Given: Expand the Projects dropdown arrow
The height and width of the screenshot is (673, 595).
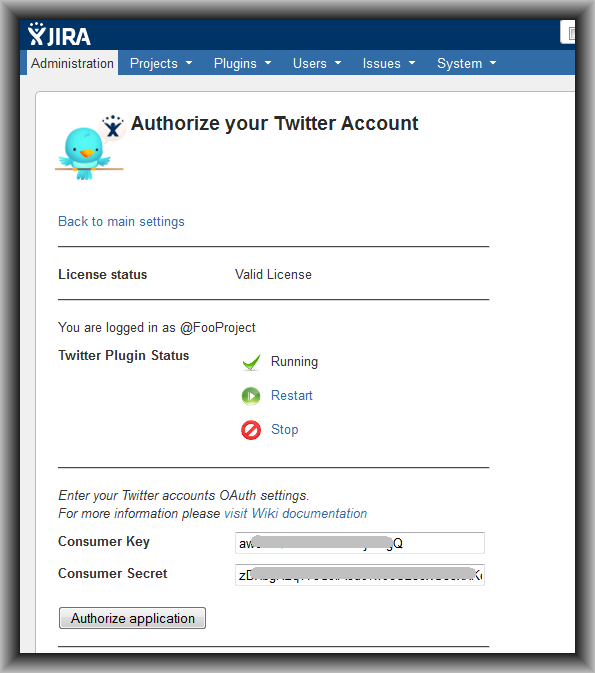Looking at the screenshot, I should pos(189,63).
